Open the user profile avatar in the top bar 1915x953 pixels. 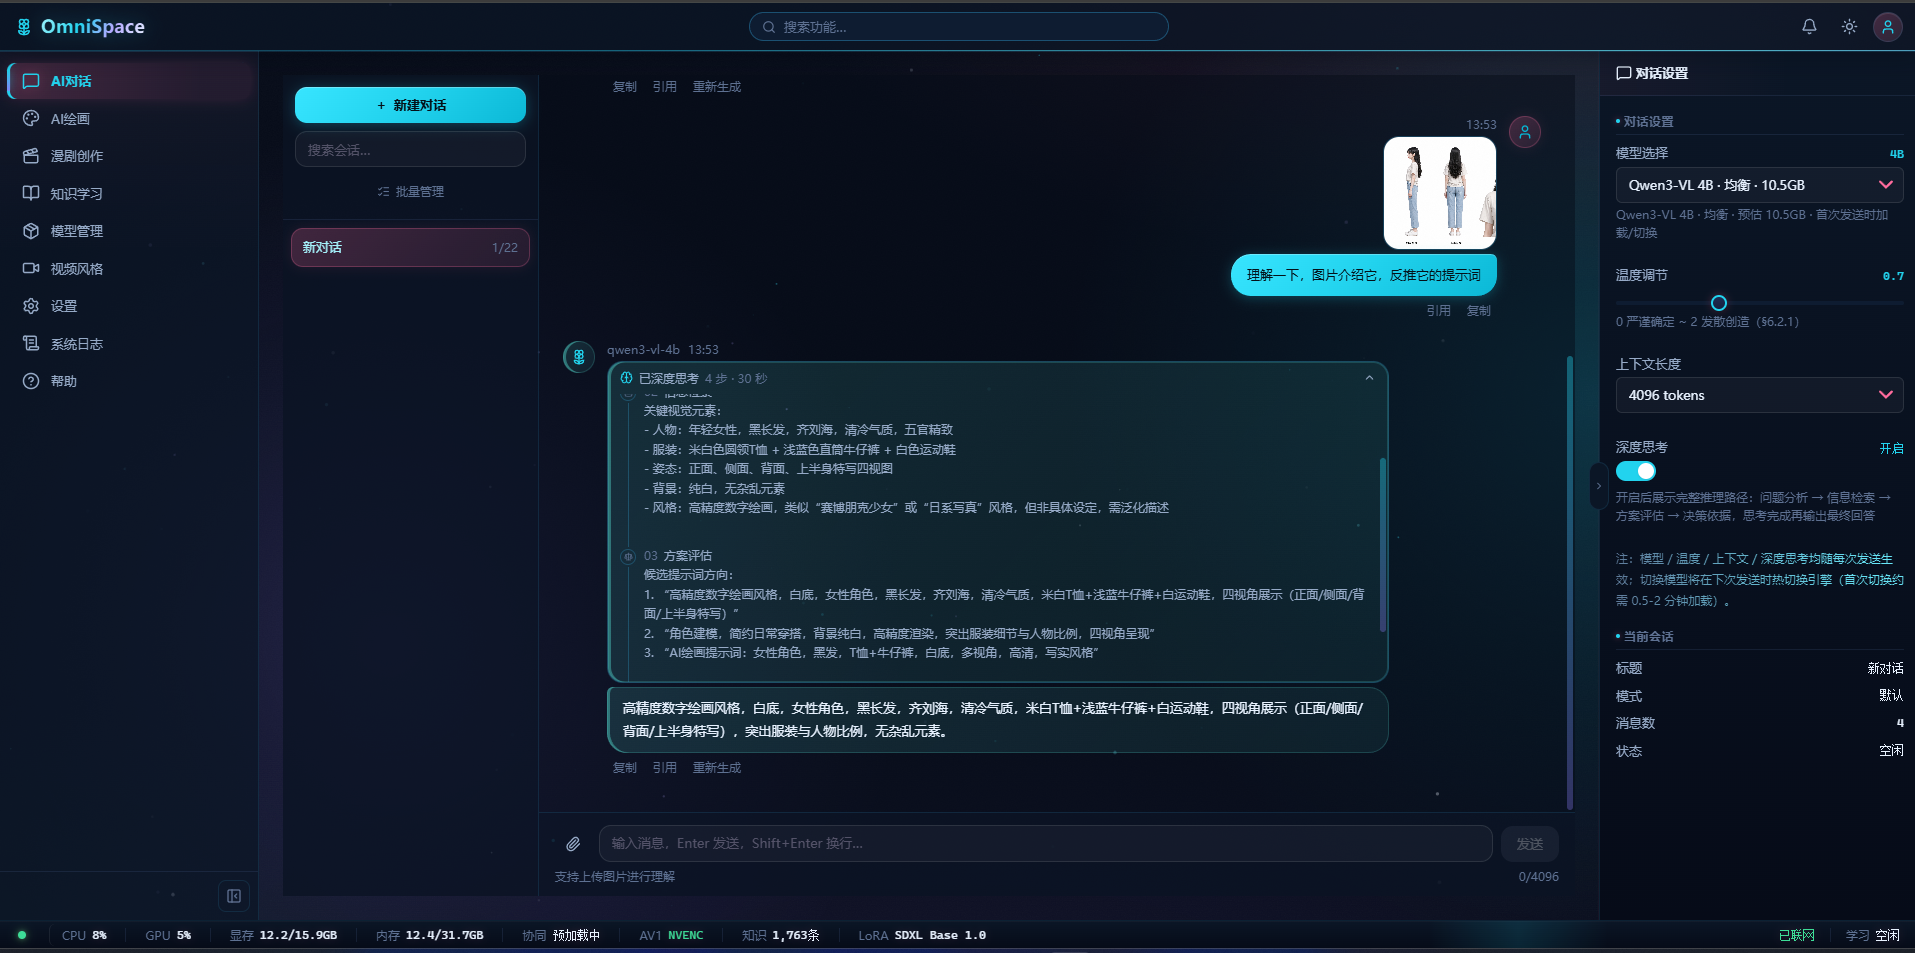(x=1887, y=27)
